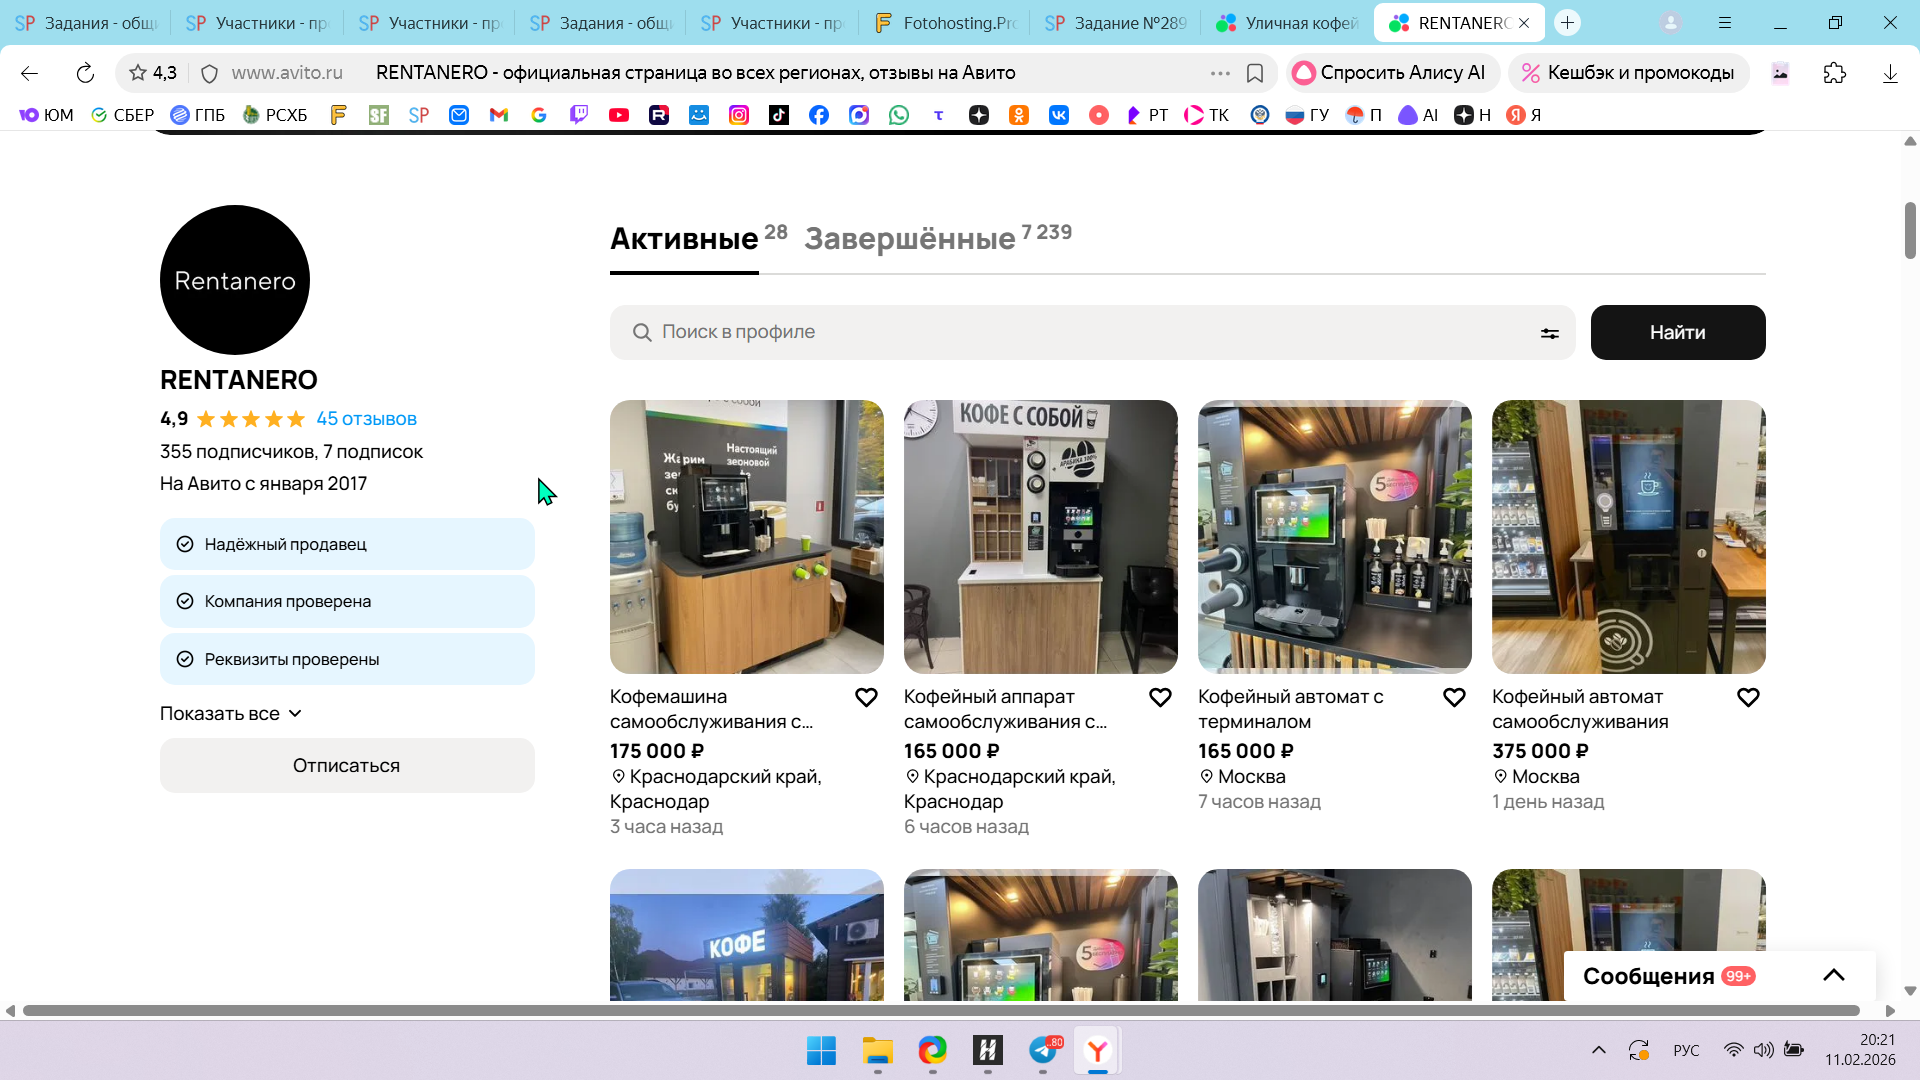
Task: Select the Активные listings tab
Action: pos(684,239)
